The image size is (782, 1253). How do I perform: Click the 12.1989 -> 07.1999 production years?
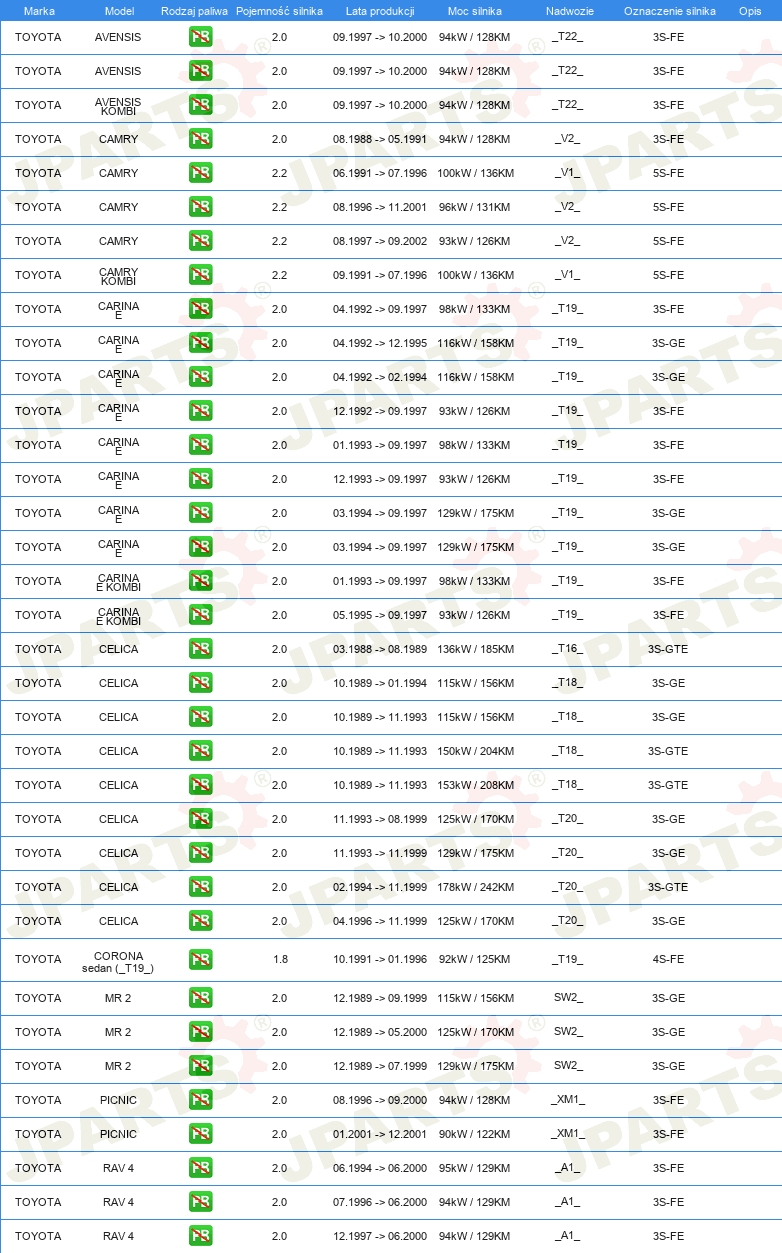(380, 1066)
